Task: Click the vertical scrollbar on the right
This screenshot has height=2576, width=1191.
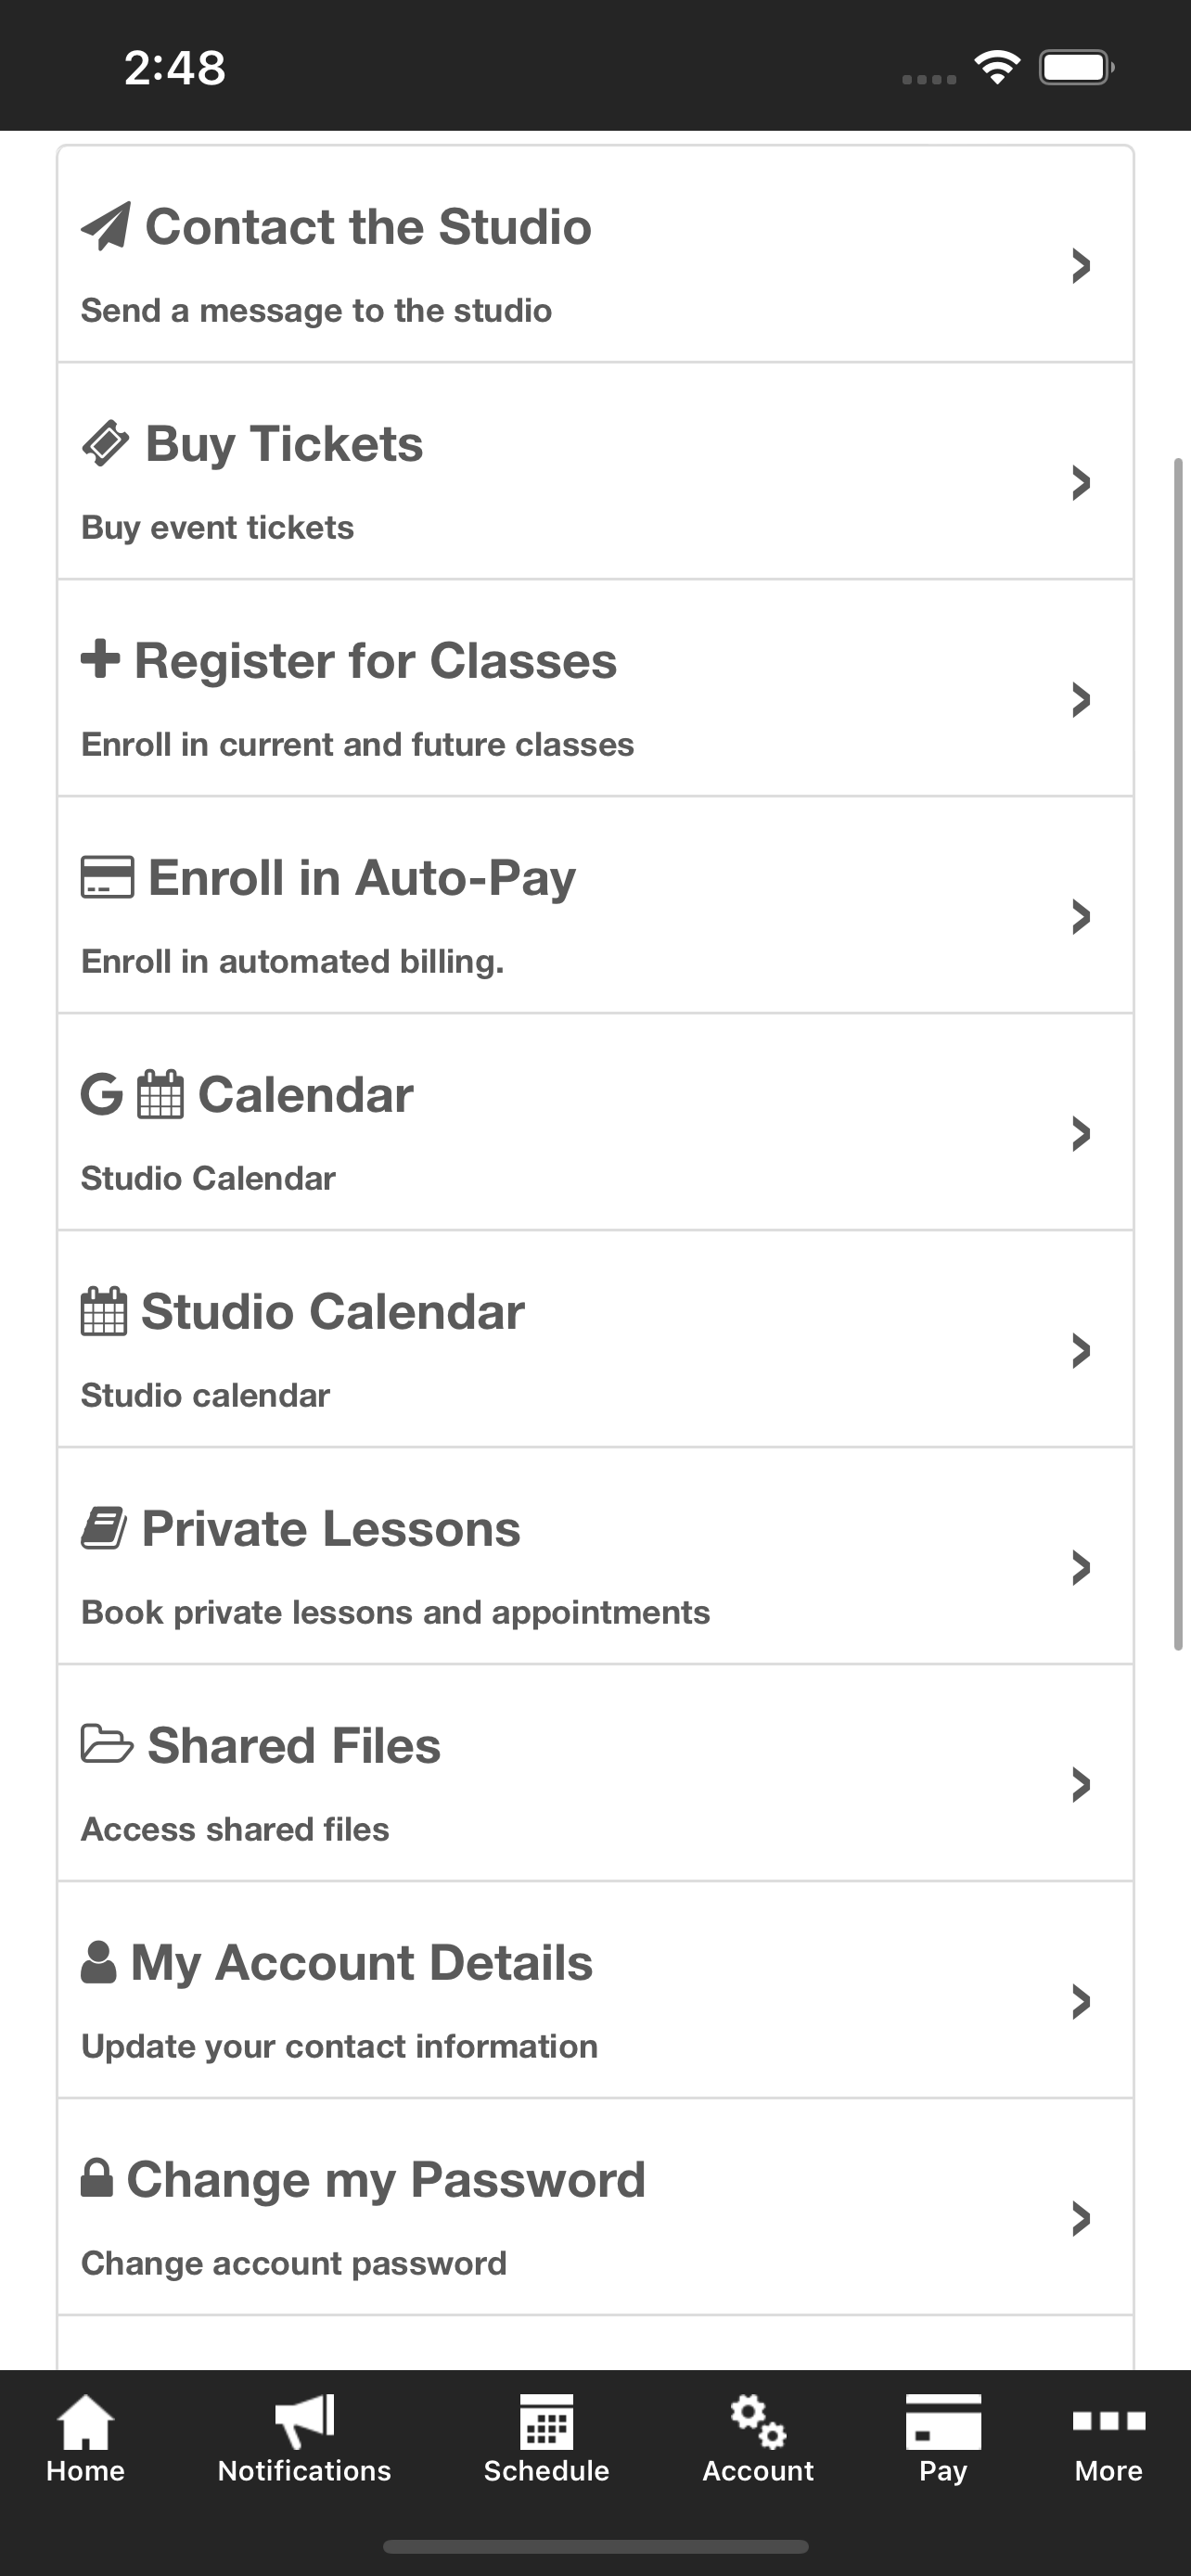Action: (1178, 1054)
